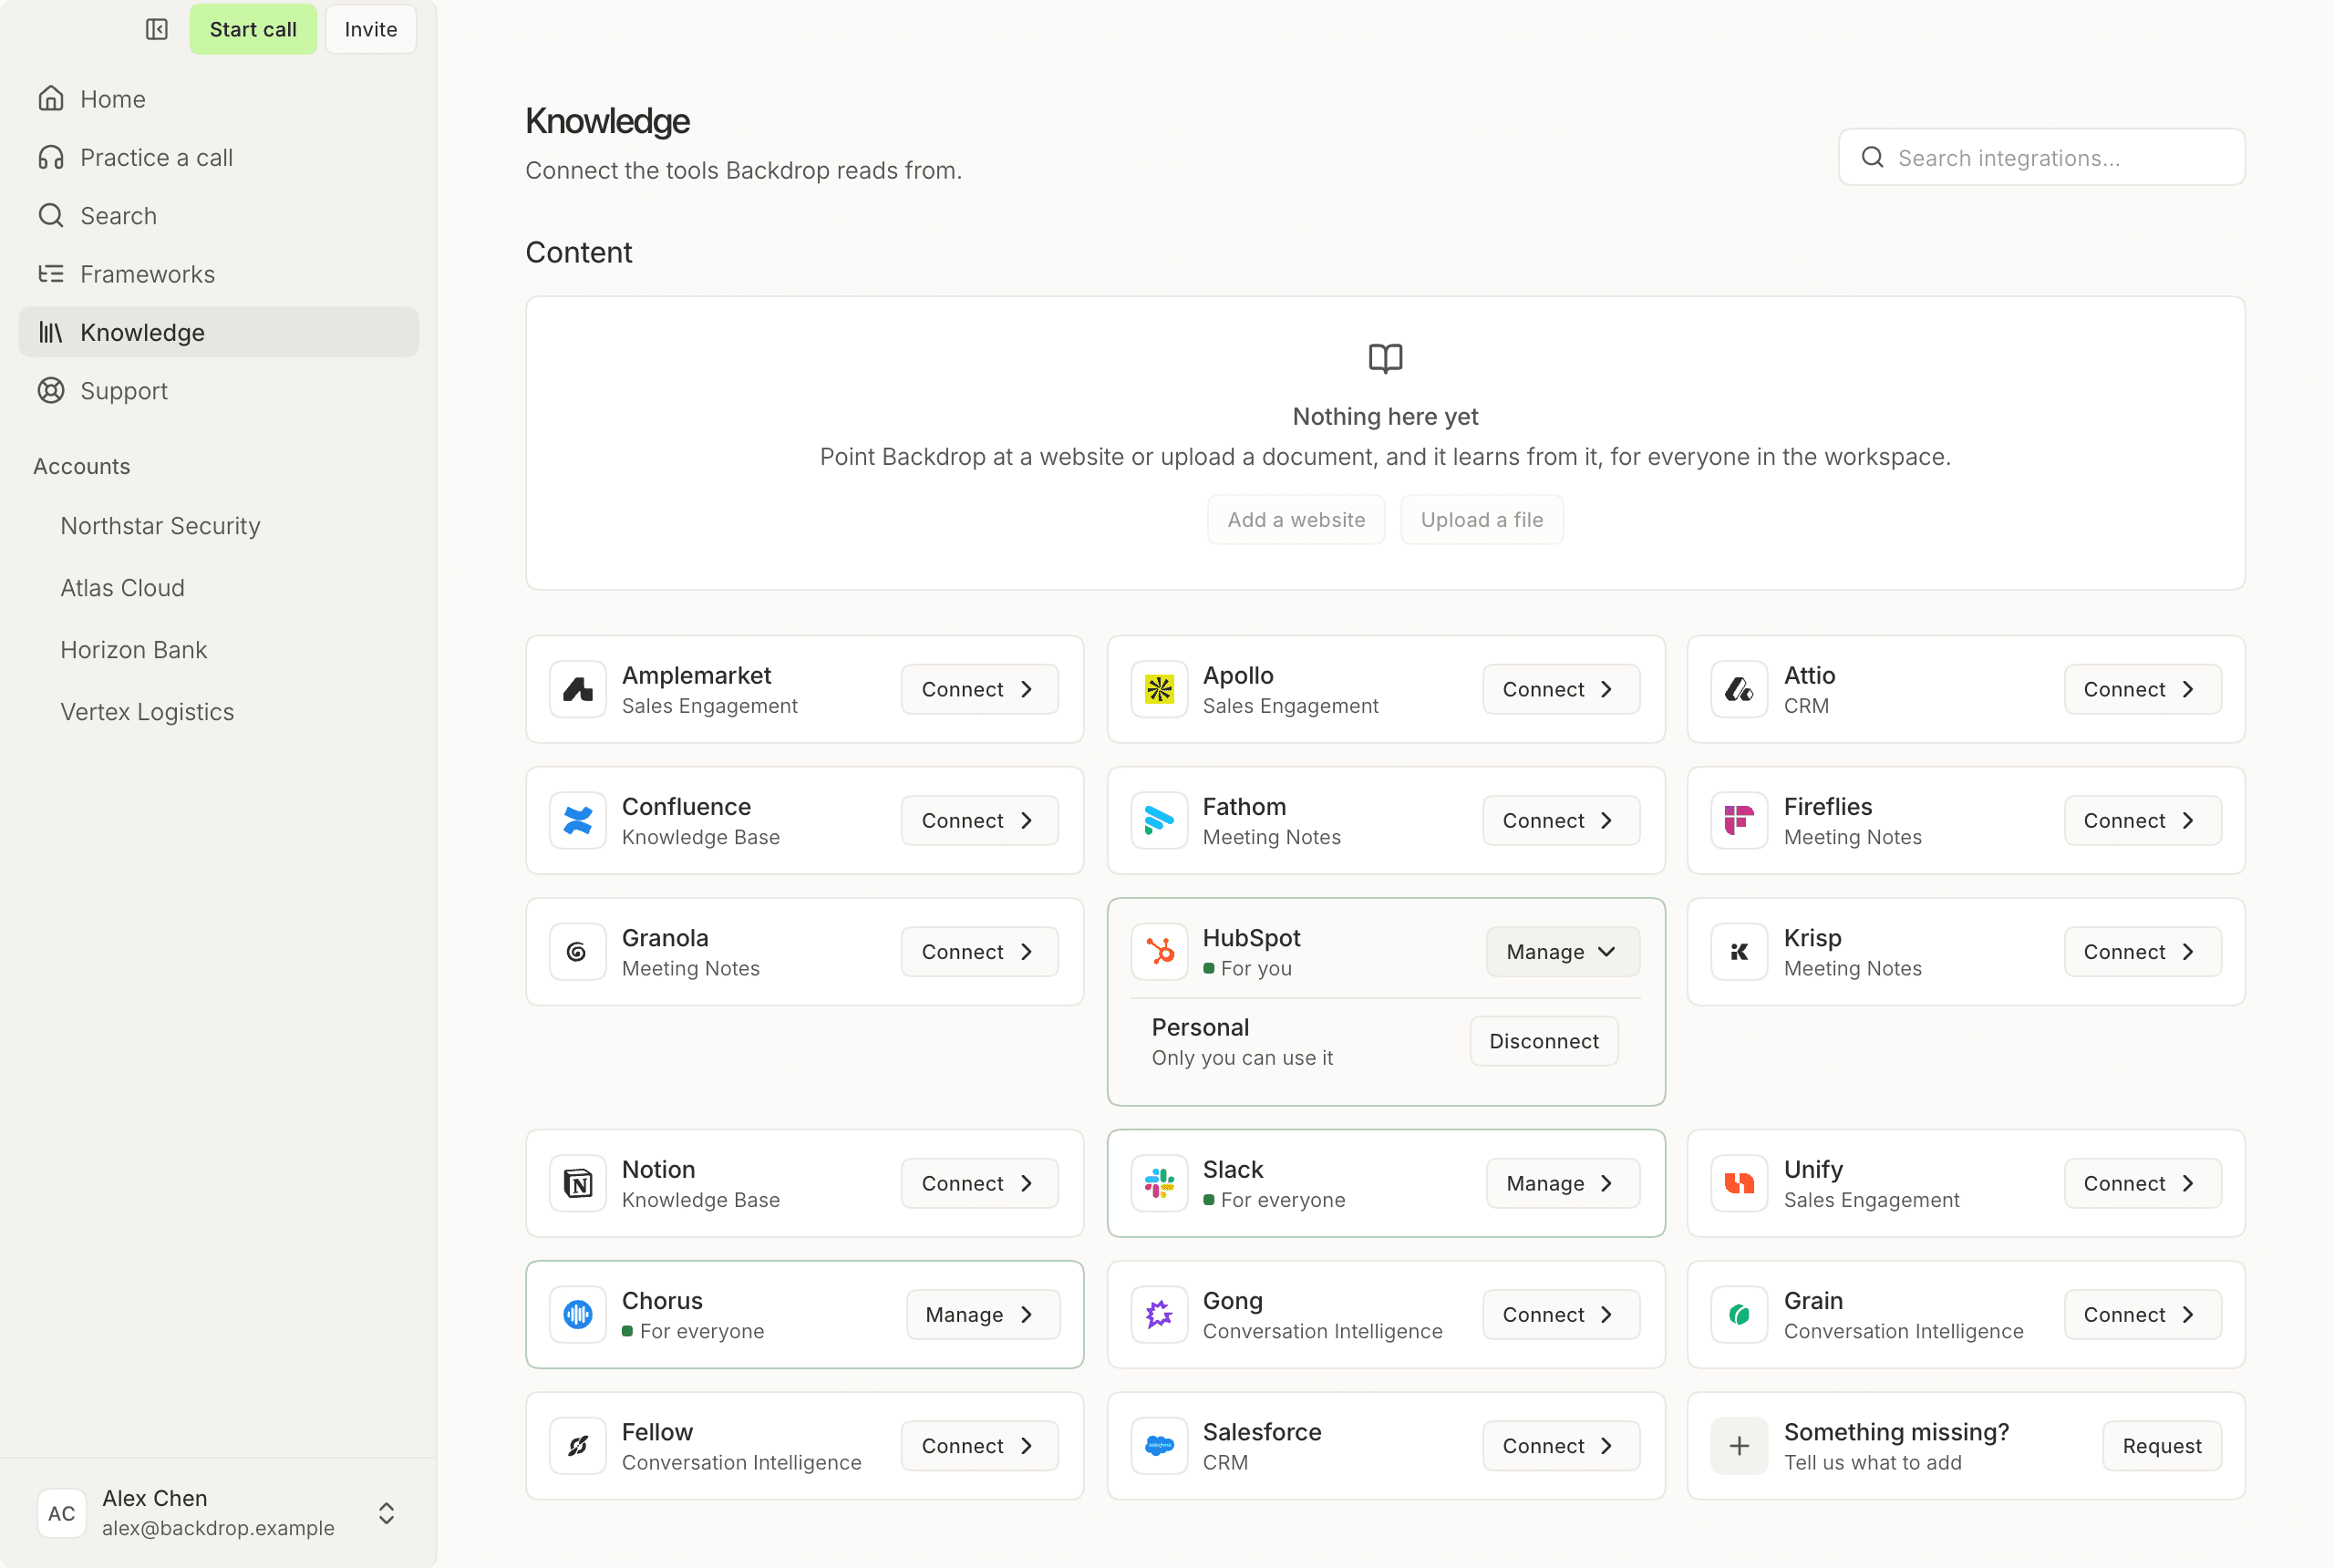Connect the Salesforce CRM integration
Image resolution: width=2334 pixels, height=1568 pixels.
coord(1560,1446)
